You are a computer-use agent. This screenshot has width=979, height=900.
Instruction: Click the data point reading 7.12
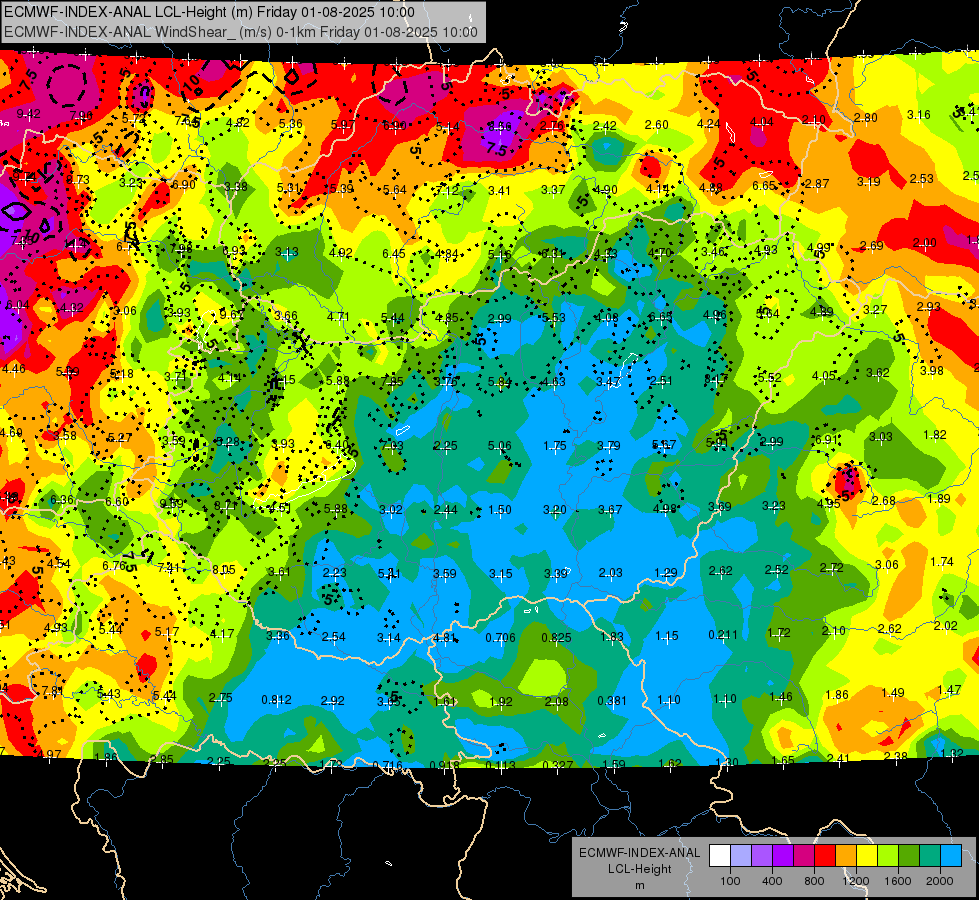pos(447,190)
